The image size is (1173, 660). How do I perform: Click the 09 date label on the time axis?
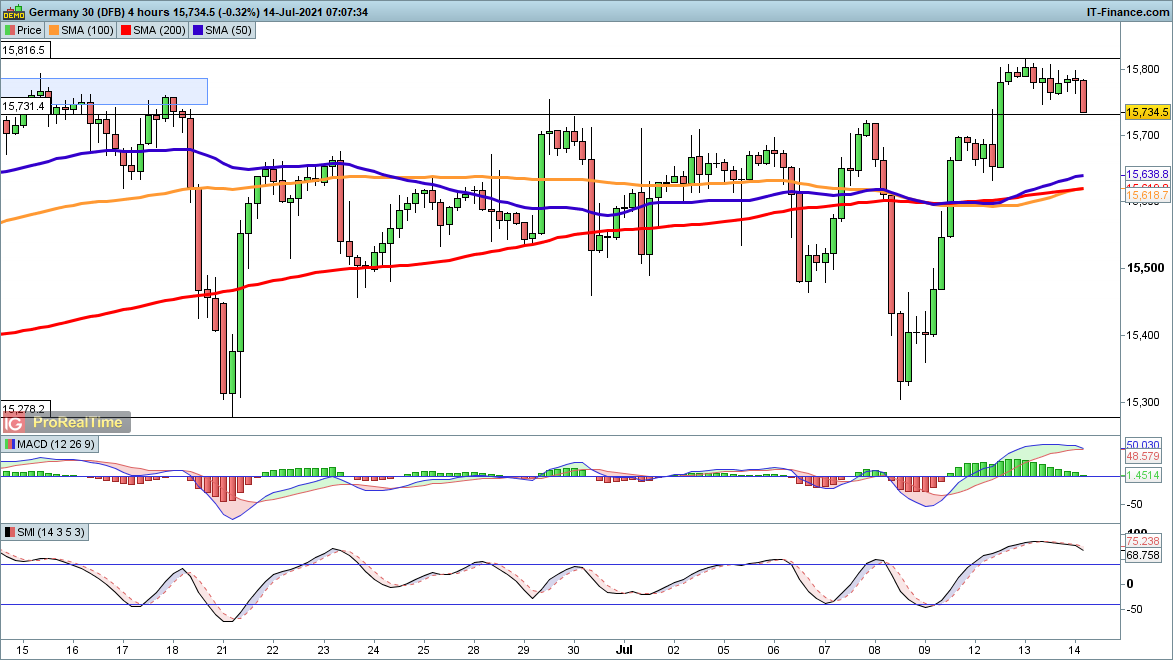tap(925, 650)
